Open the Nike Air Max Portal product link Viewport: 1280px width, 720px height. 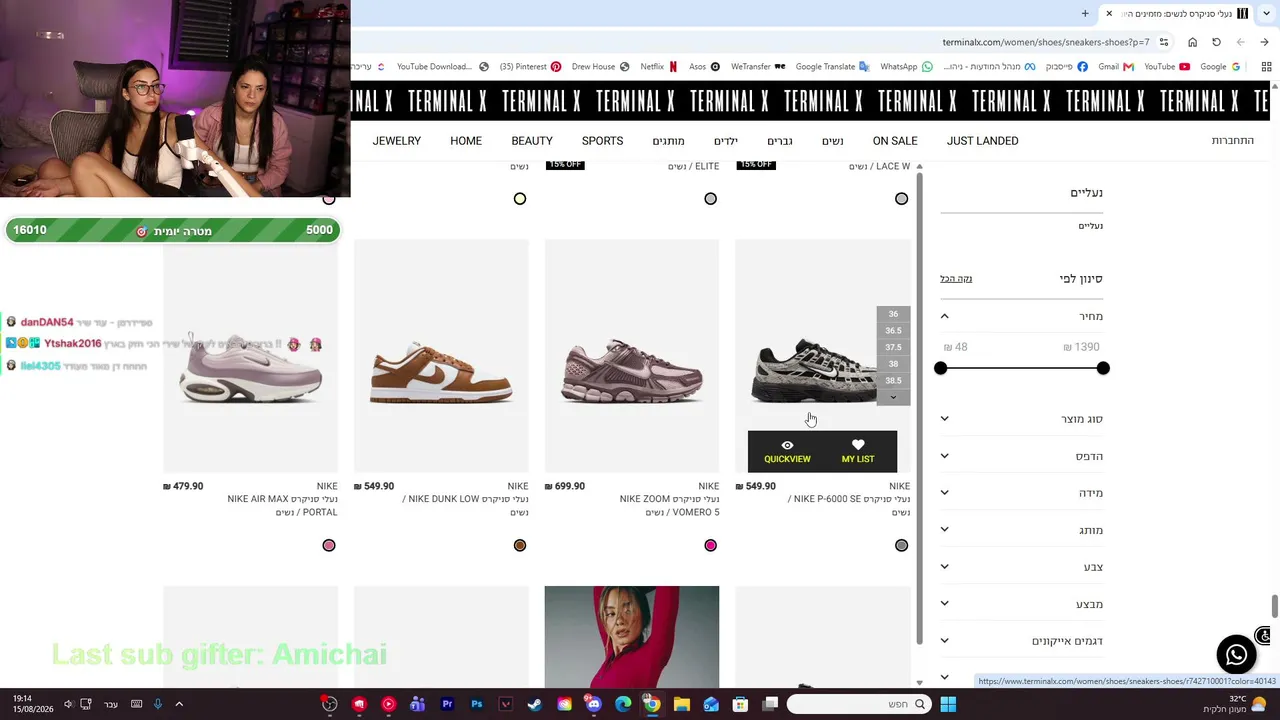(282, 505)
